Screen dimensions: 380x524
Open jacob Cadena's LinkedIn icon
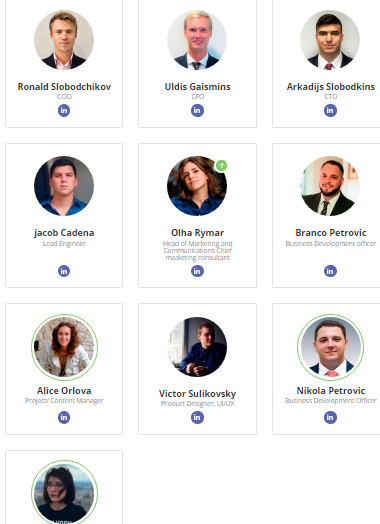tap(64, 271)
